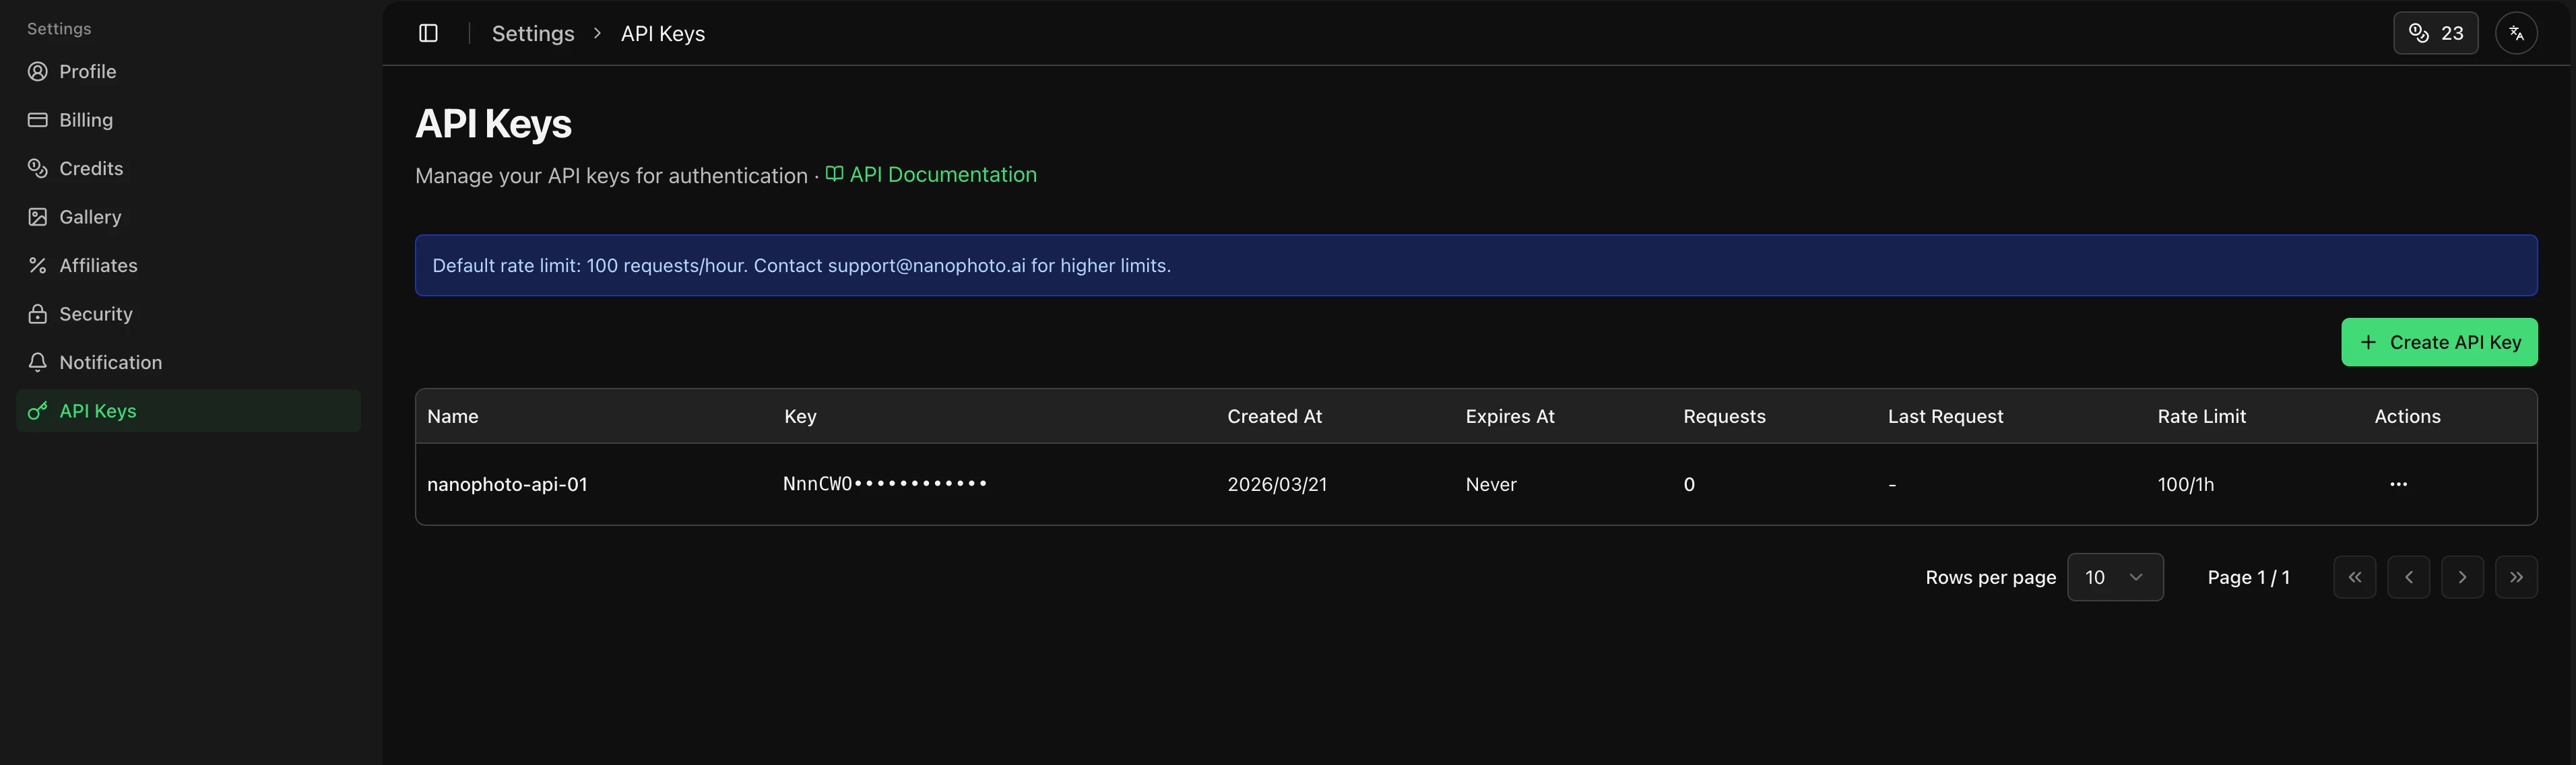Screen dimensions: 2576x765
Task: Open Credits via the coins icon
Action: (37, 168)
